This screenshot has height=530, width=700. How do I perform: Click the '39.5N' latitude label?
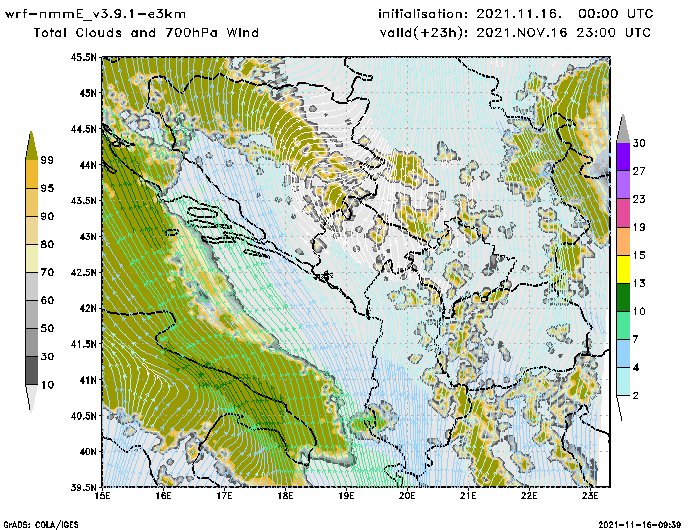point(83,487)
